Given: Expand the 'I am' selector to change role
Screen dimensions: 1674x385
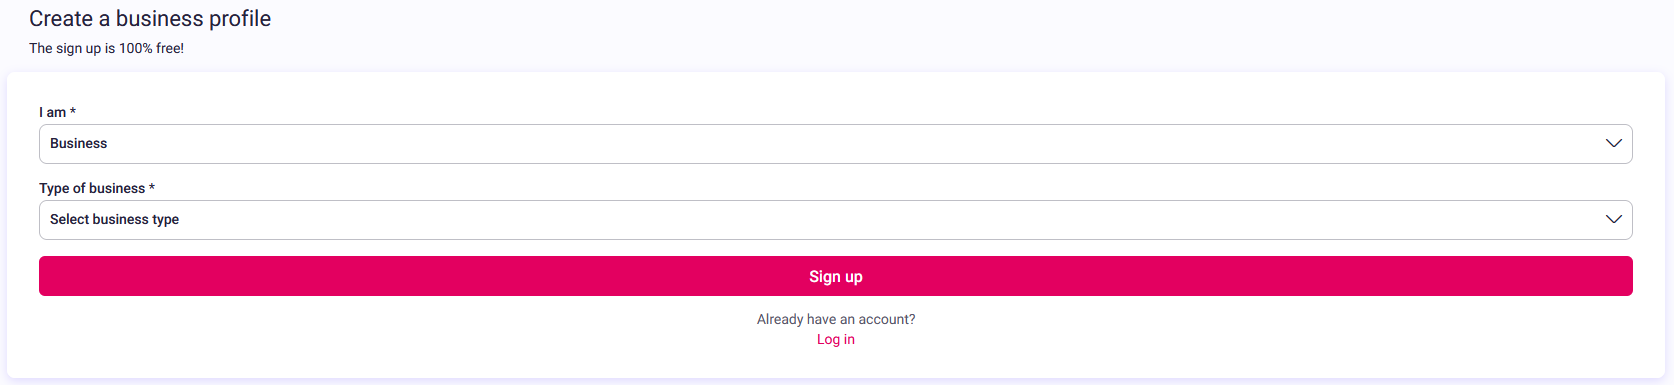Looking at the screenshot, I should click(836, 144).
